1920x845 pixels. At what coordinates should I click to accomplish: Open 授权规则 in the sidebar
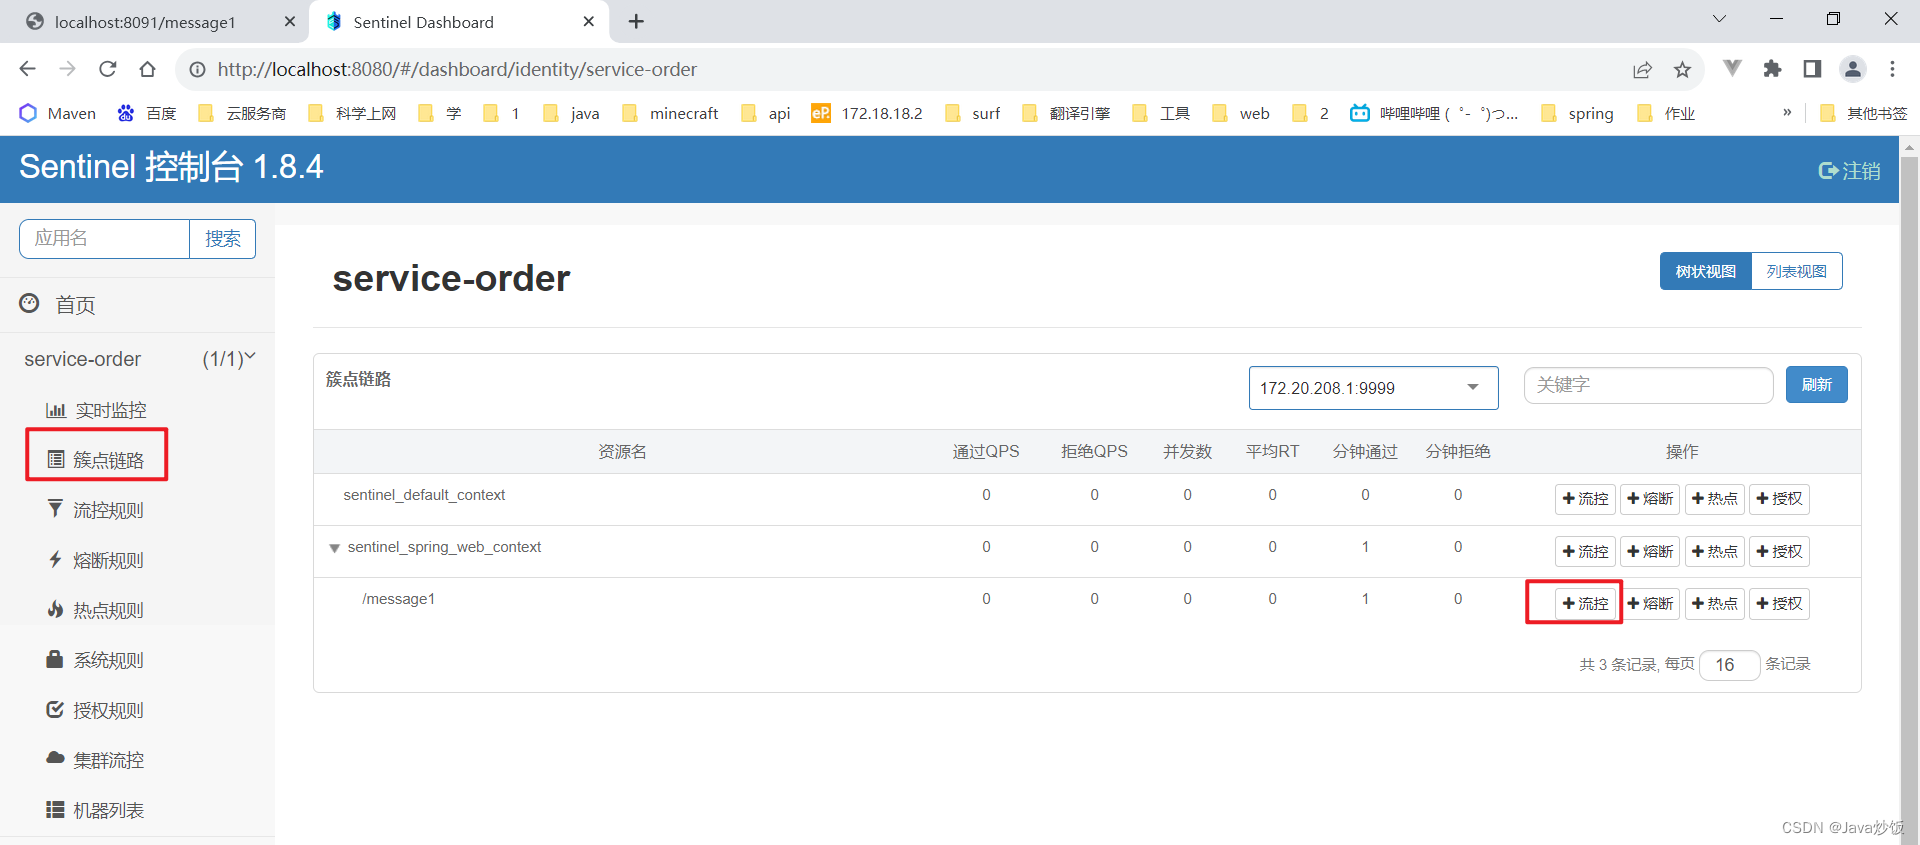pyautogui.click(x=96, y=710)
